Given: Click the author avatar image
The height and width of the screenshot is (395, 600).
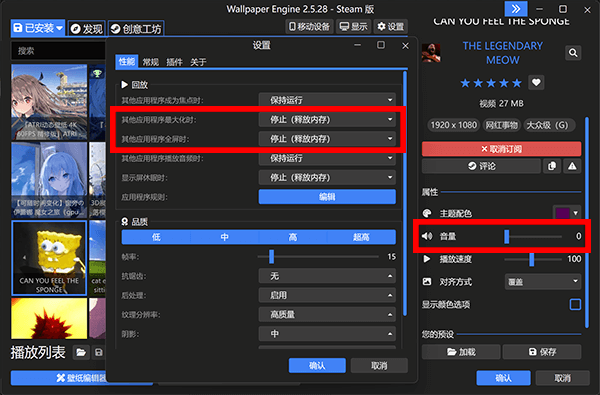Looking at the screenshot, I should tap(431, 53).
